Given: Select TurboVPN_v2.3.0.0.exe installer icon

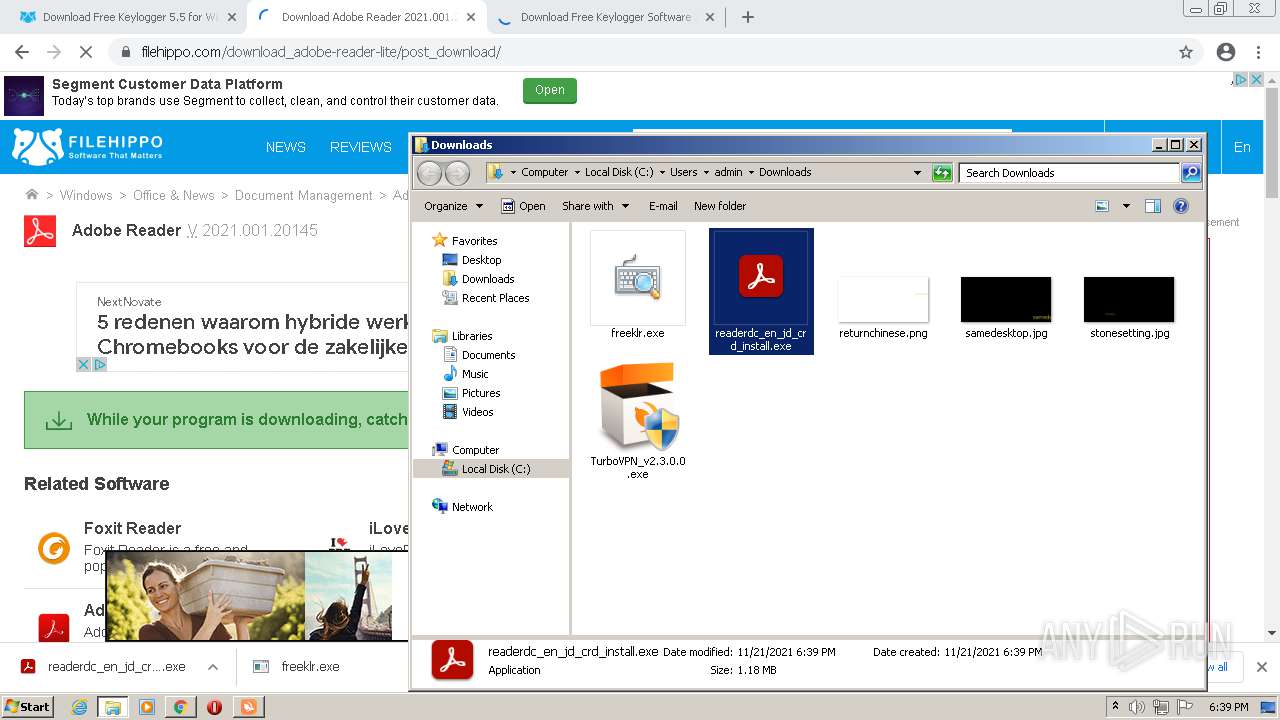Looking at the screenshot, I should click(638, 407).
